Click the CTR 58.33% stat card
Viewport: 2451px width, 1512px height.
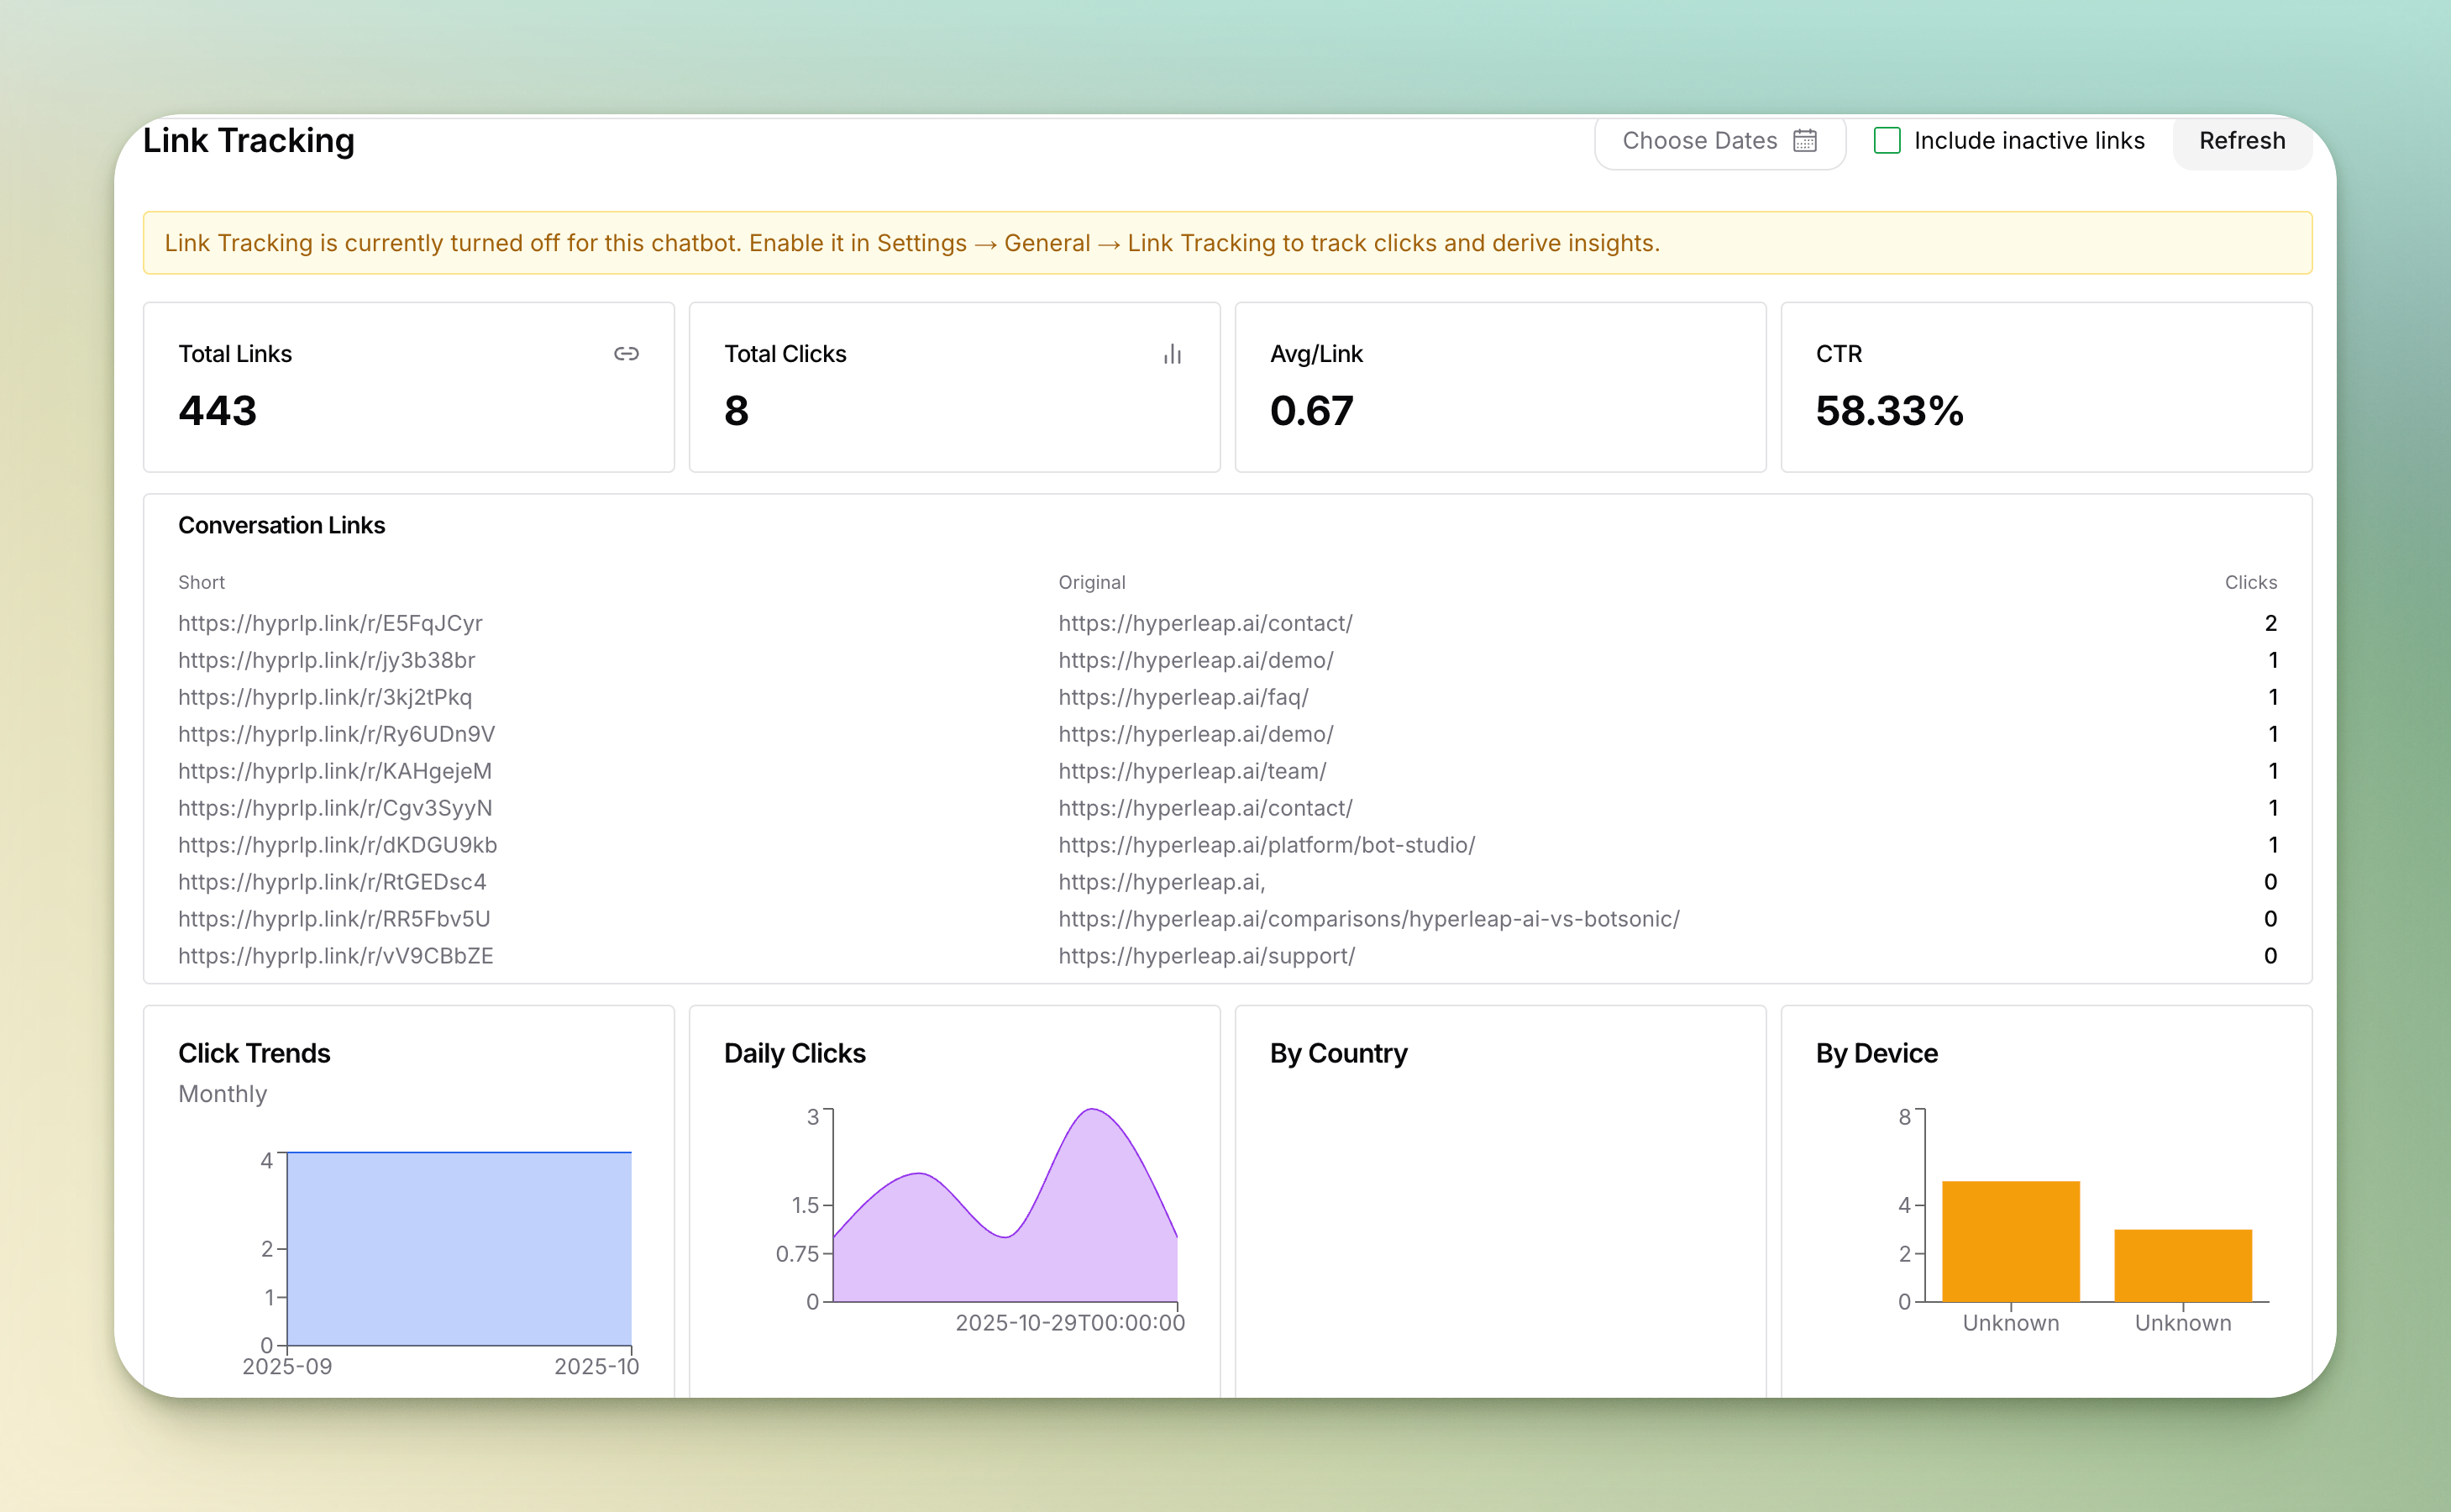(x=2045, y=387)
